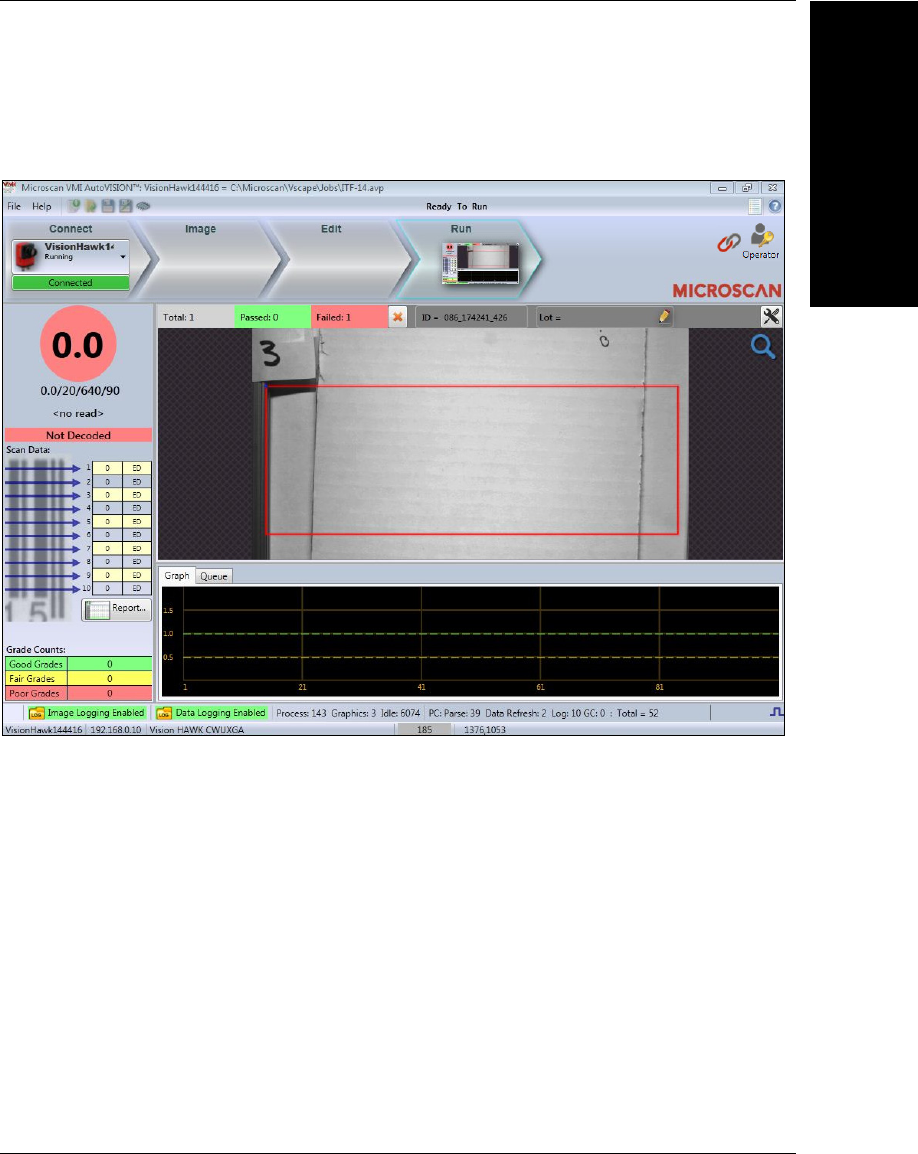
Task: Open the File menu
Action: pyautogui.click(x=14, y=207)
